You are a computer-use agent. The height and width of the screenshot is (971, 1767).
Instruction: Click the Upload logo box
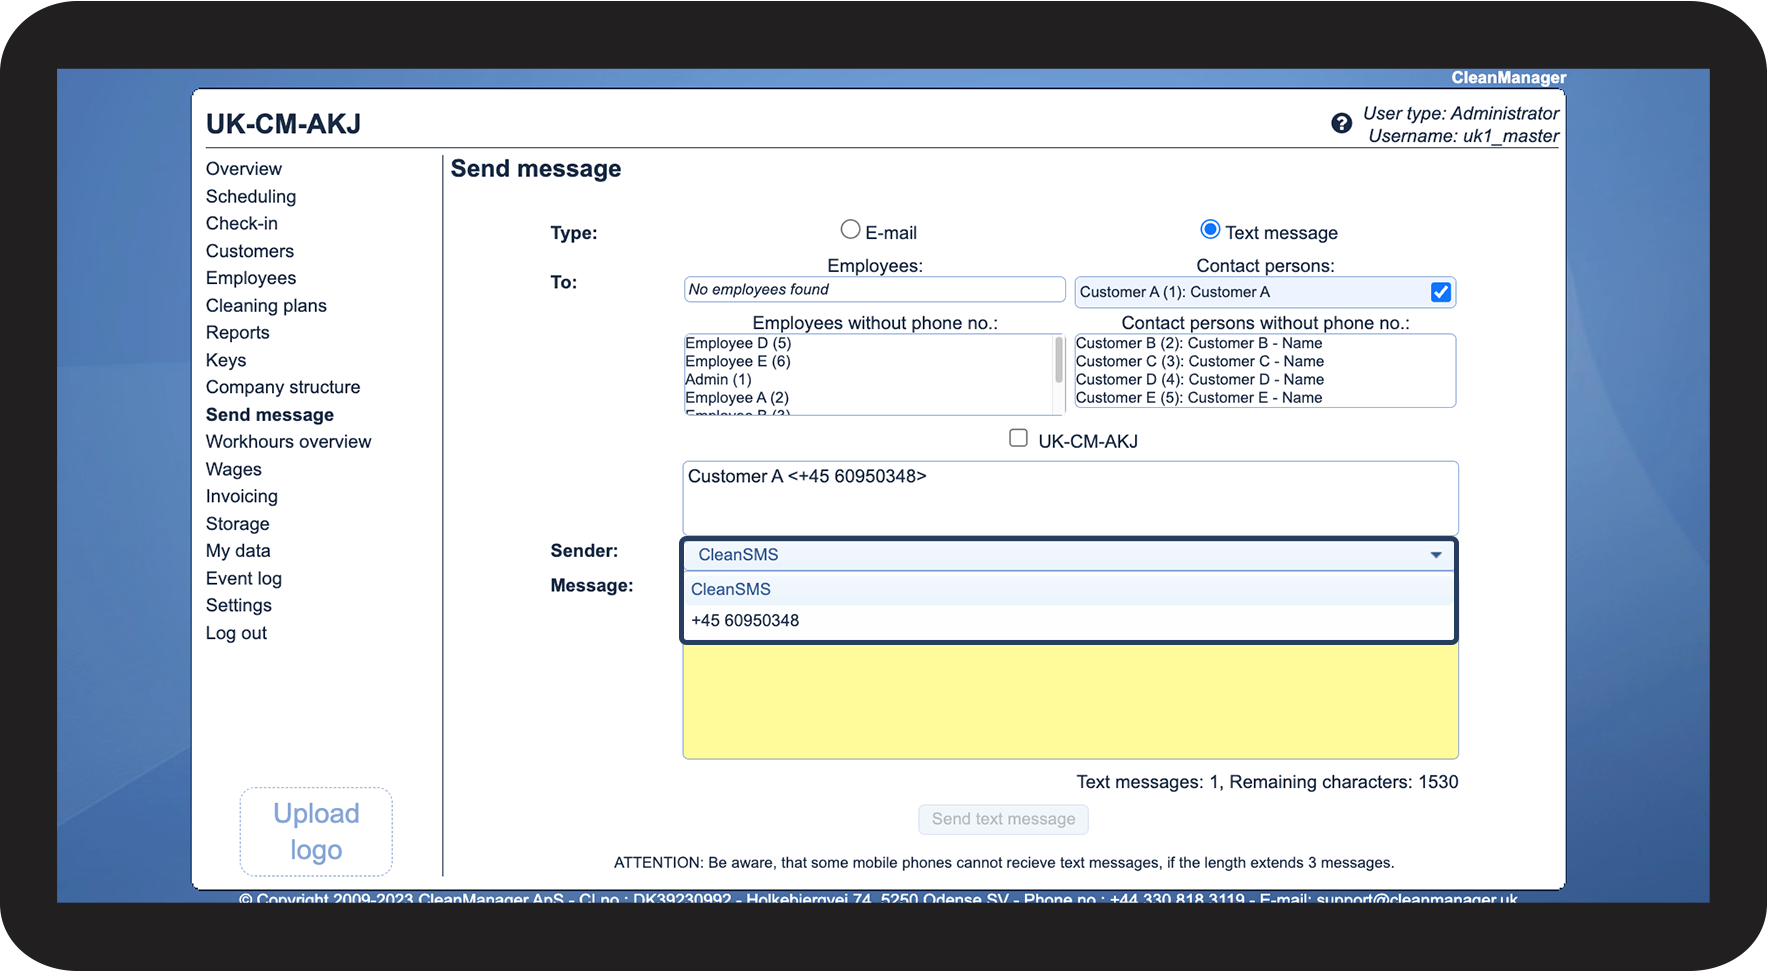point(316,831)
